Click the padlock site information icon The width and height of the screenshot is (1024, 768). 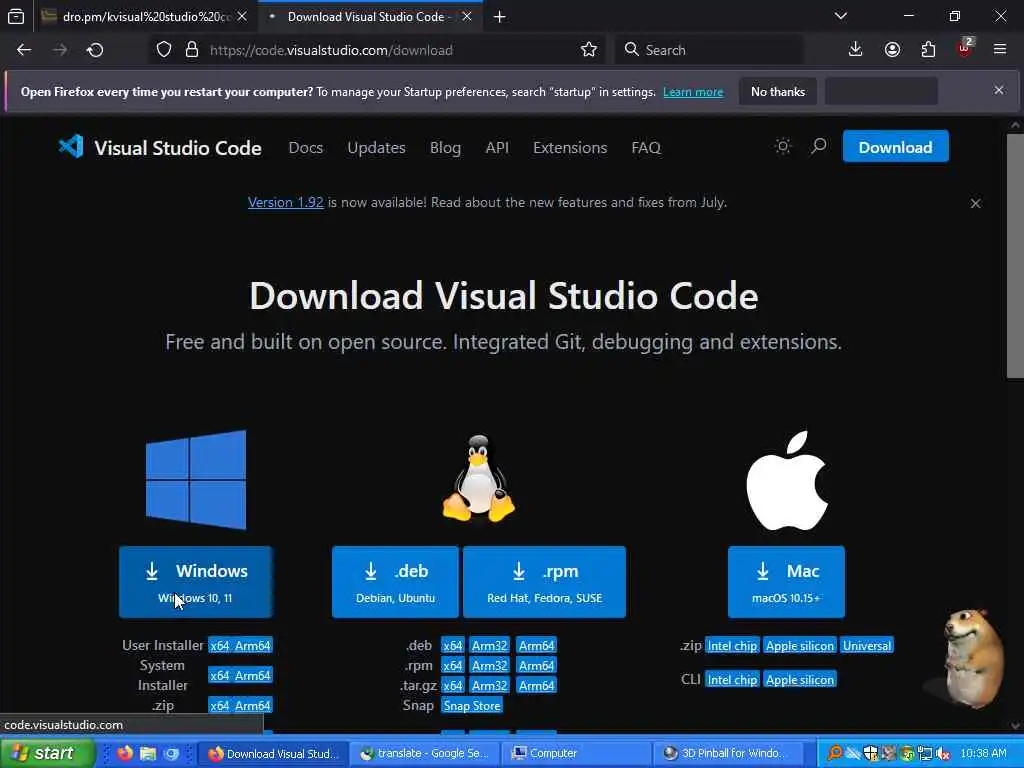tap(191, 50)
